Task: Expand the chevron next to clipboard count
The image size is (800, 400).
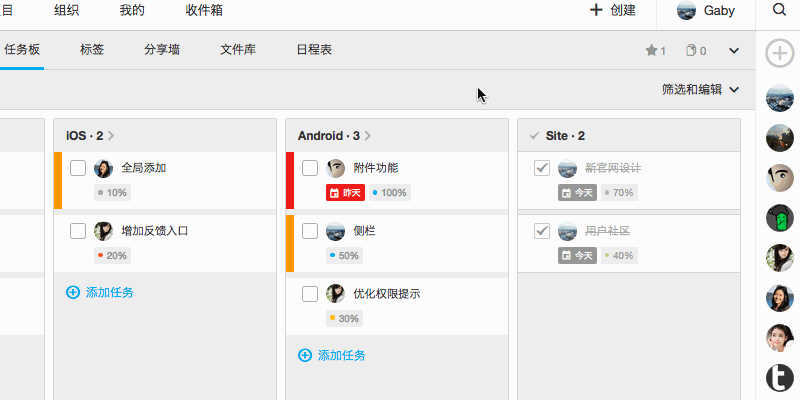Action: tap(734, 50)
